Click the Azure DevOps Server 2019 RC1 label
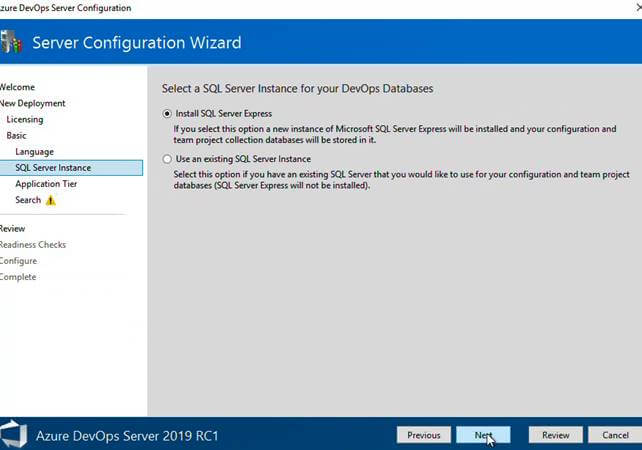This screenshot has height=450, width=642. 127,436
